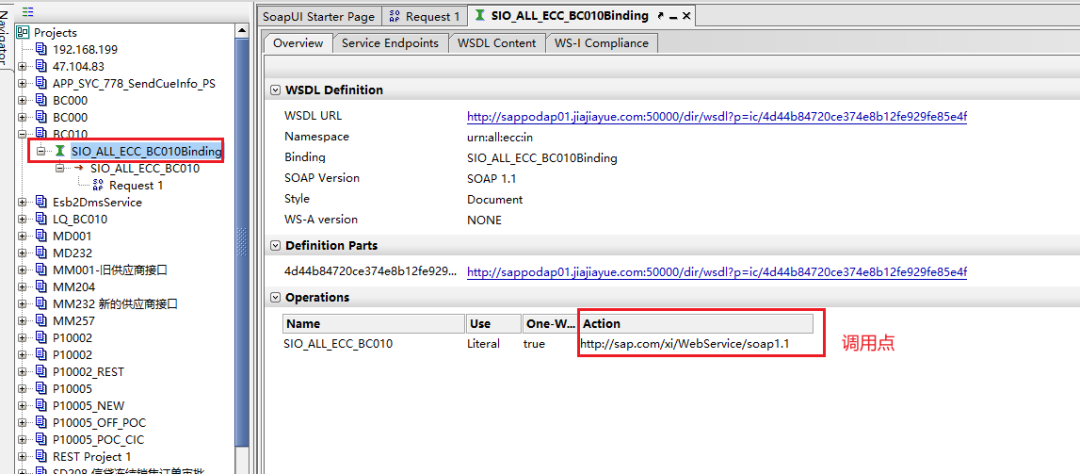
Task: Click the project icon beside P10005_NEW
Action: point(41,406)
